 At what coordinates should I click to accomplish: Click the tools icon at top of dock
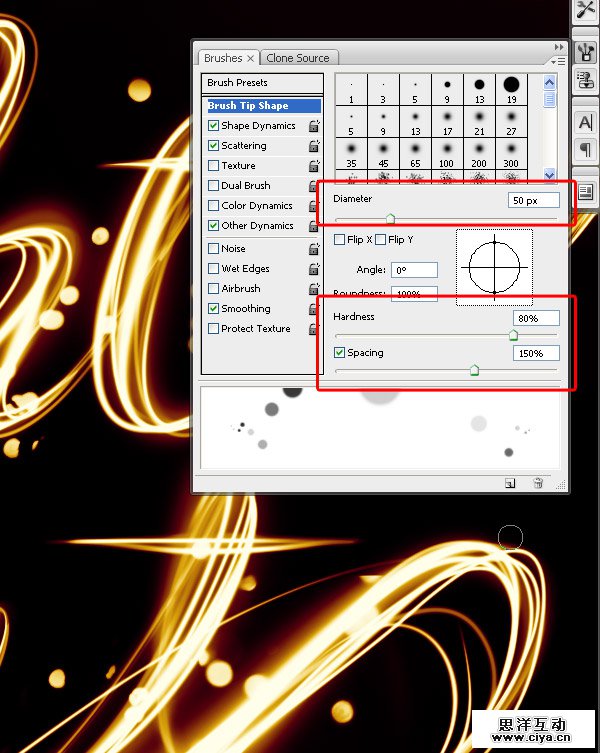[x=585, y=12]
